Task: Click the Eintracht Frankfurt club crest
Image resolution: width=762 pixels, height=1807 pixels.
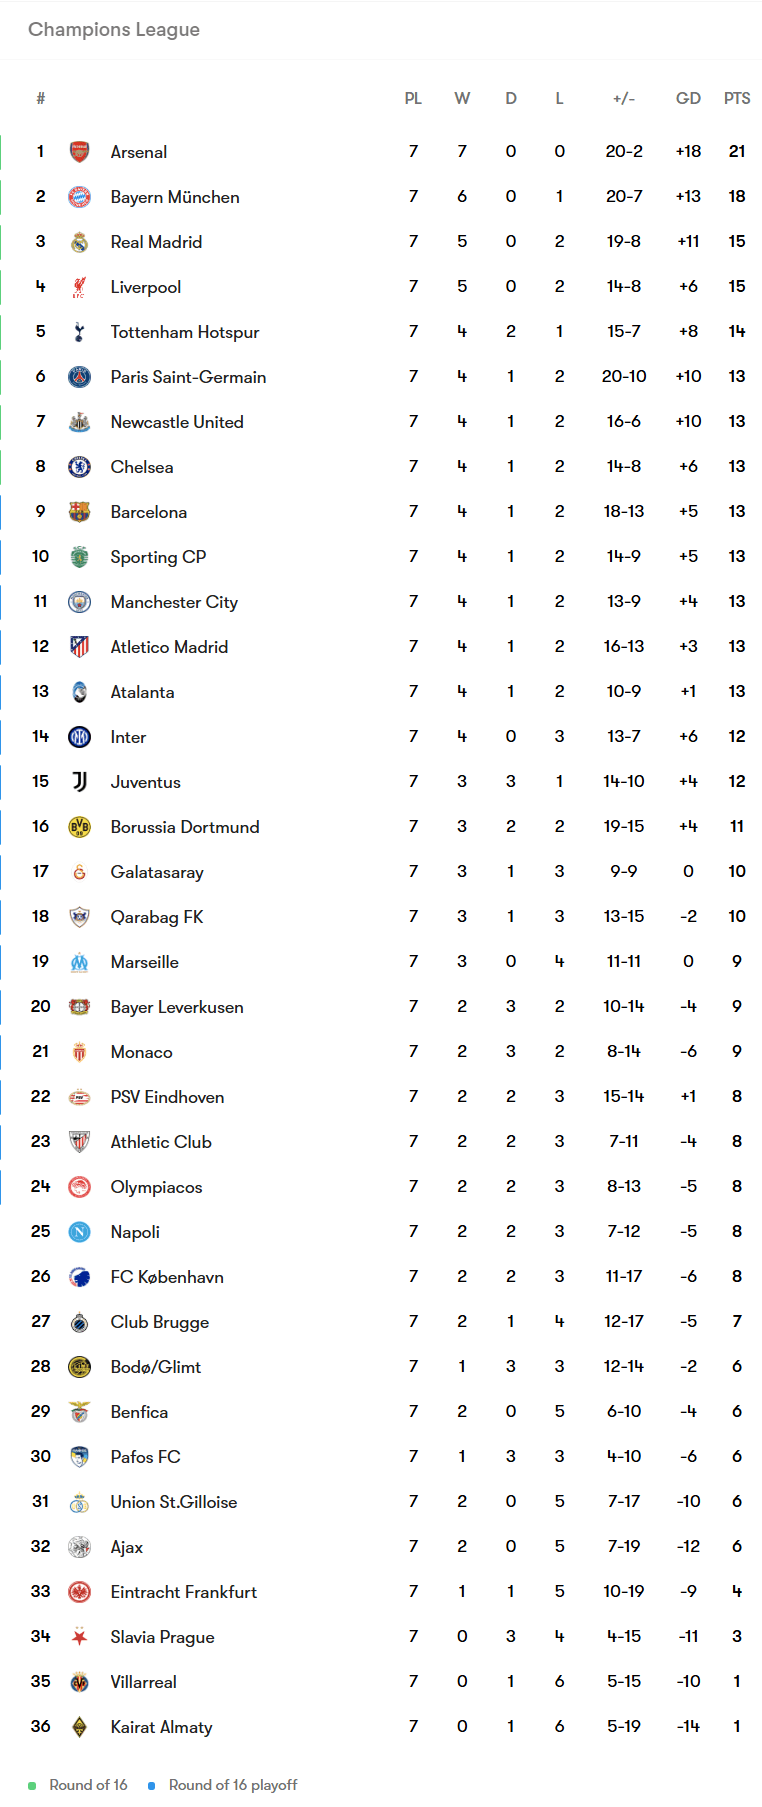Action: click(x=80, y=1592)
